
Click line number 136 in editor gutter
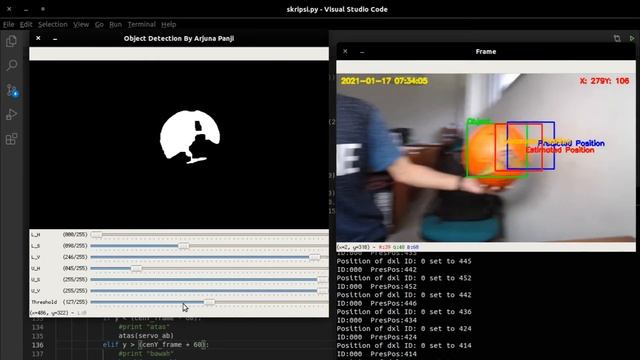coord(37,345)
